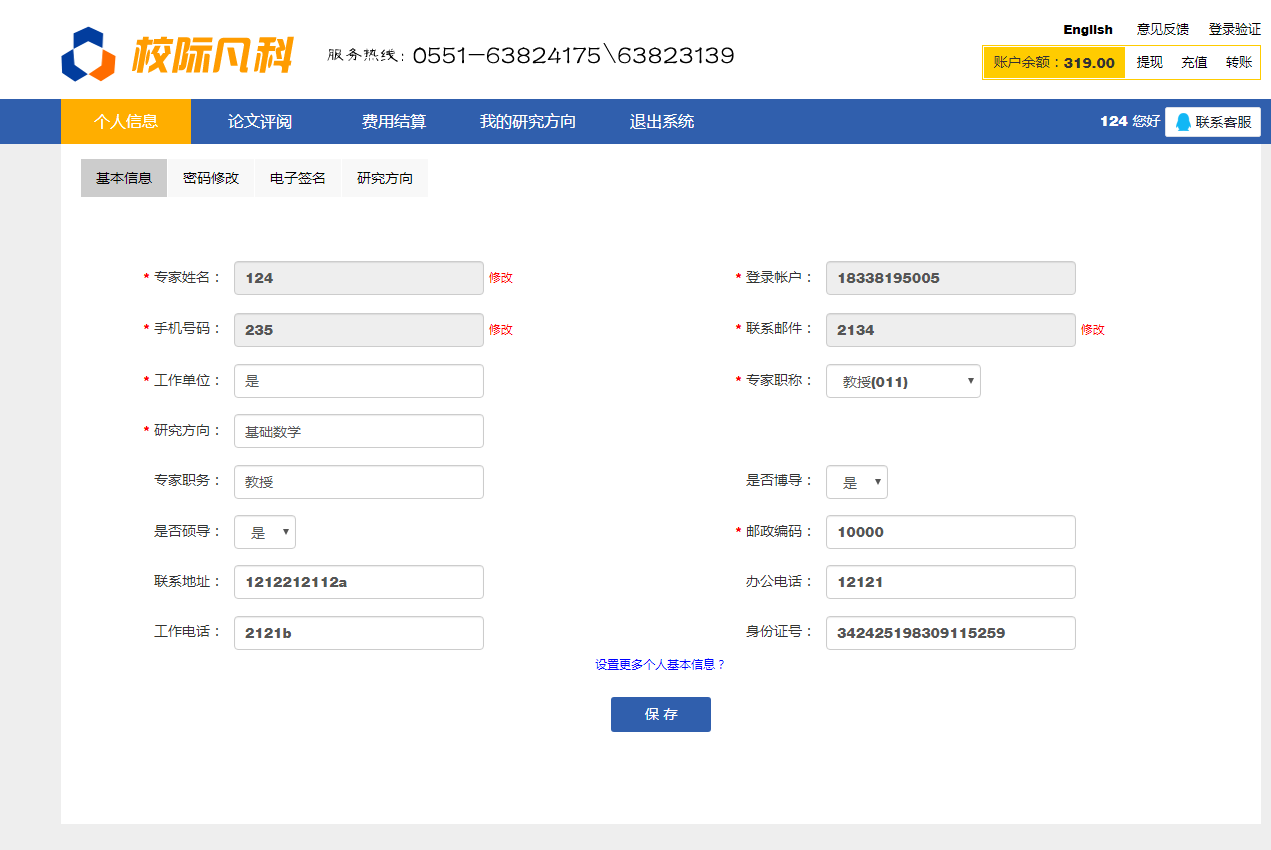Select the 研究方向 sub-tab
The width and height of the screenshot is (1271, 850).
point(385,178)
